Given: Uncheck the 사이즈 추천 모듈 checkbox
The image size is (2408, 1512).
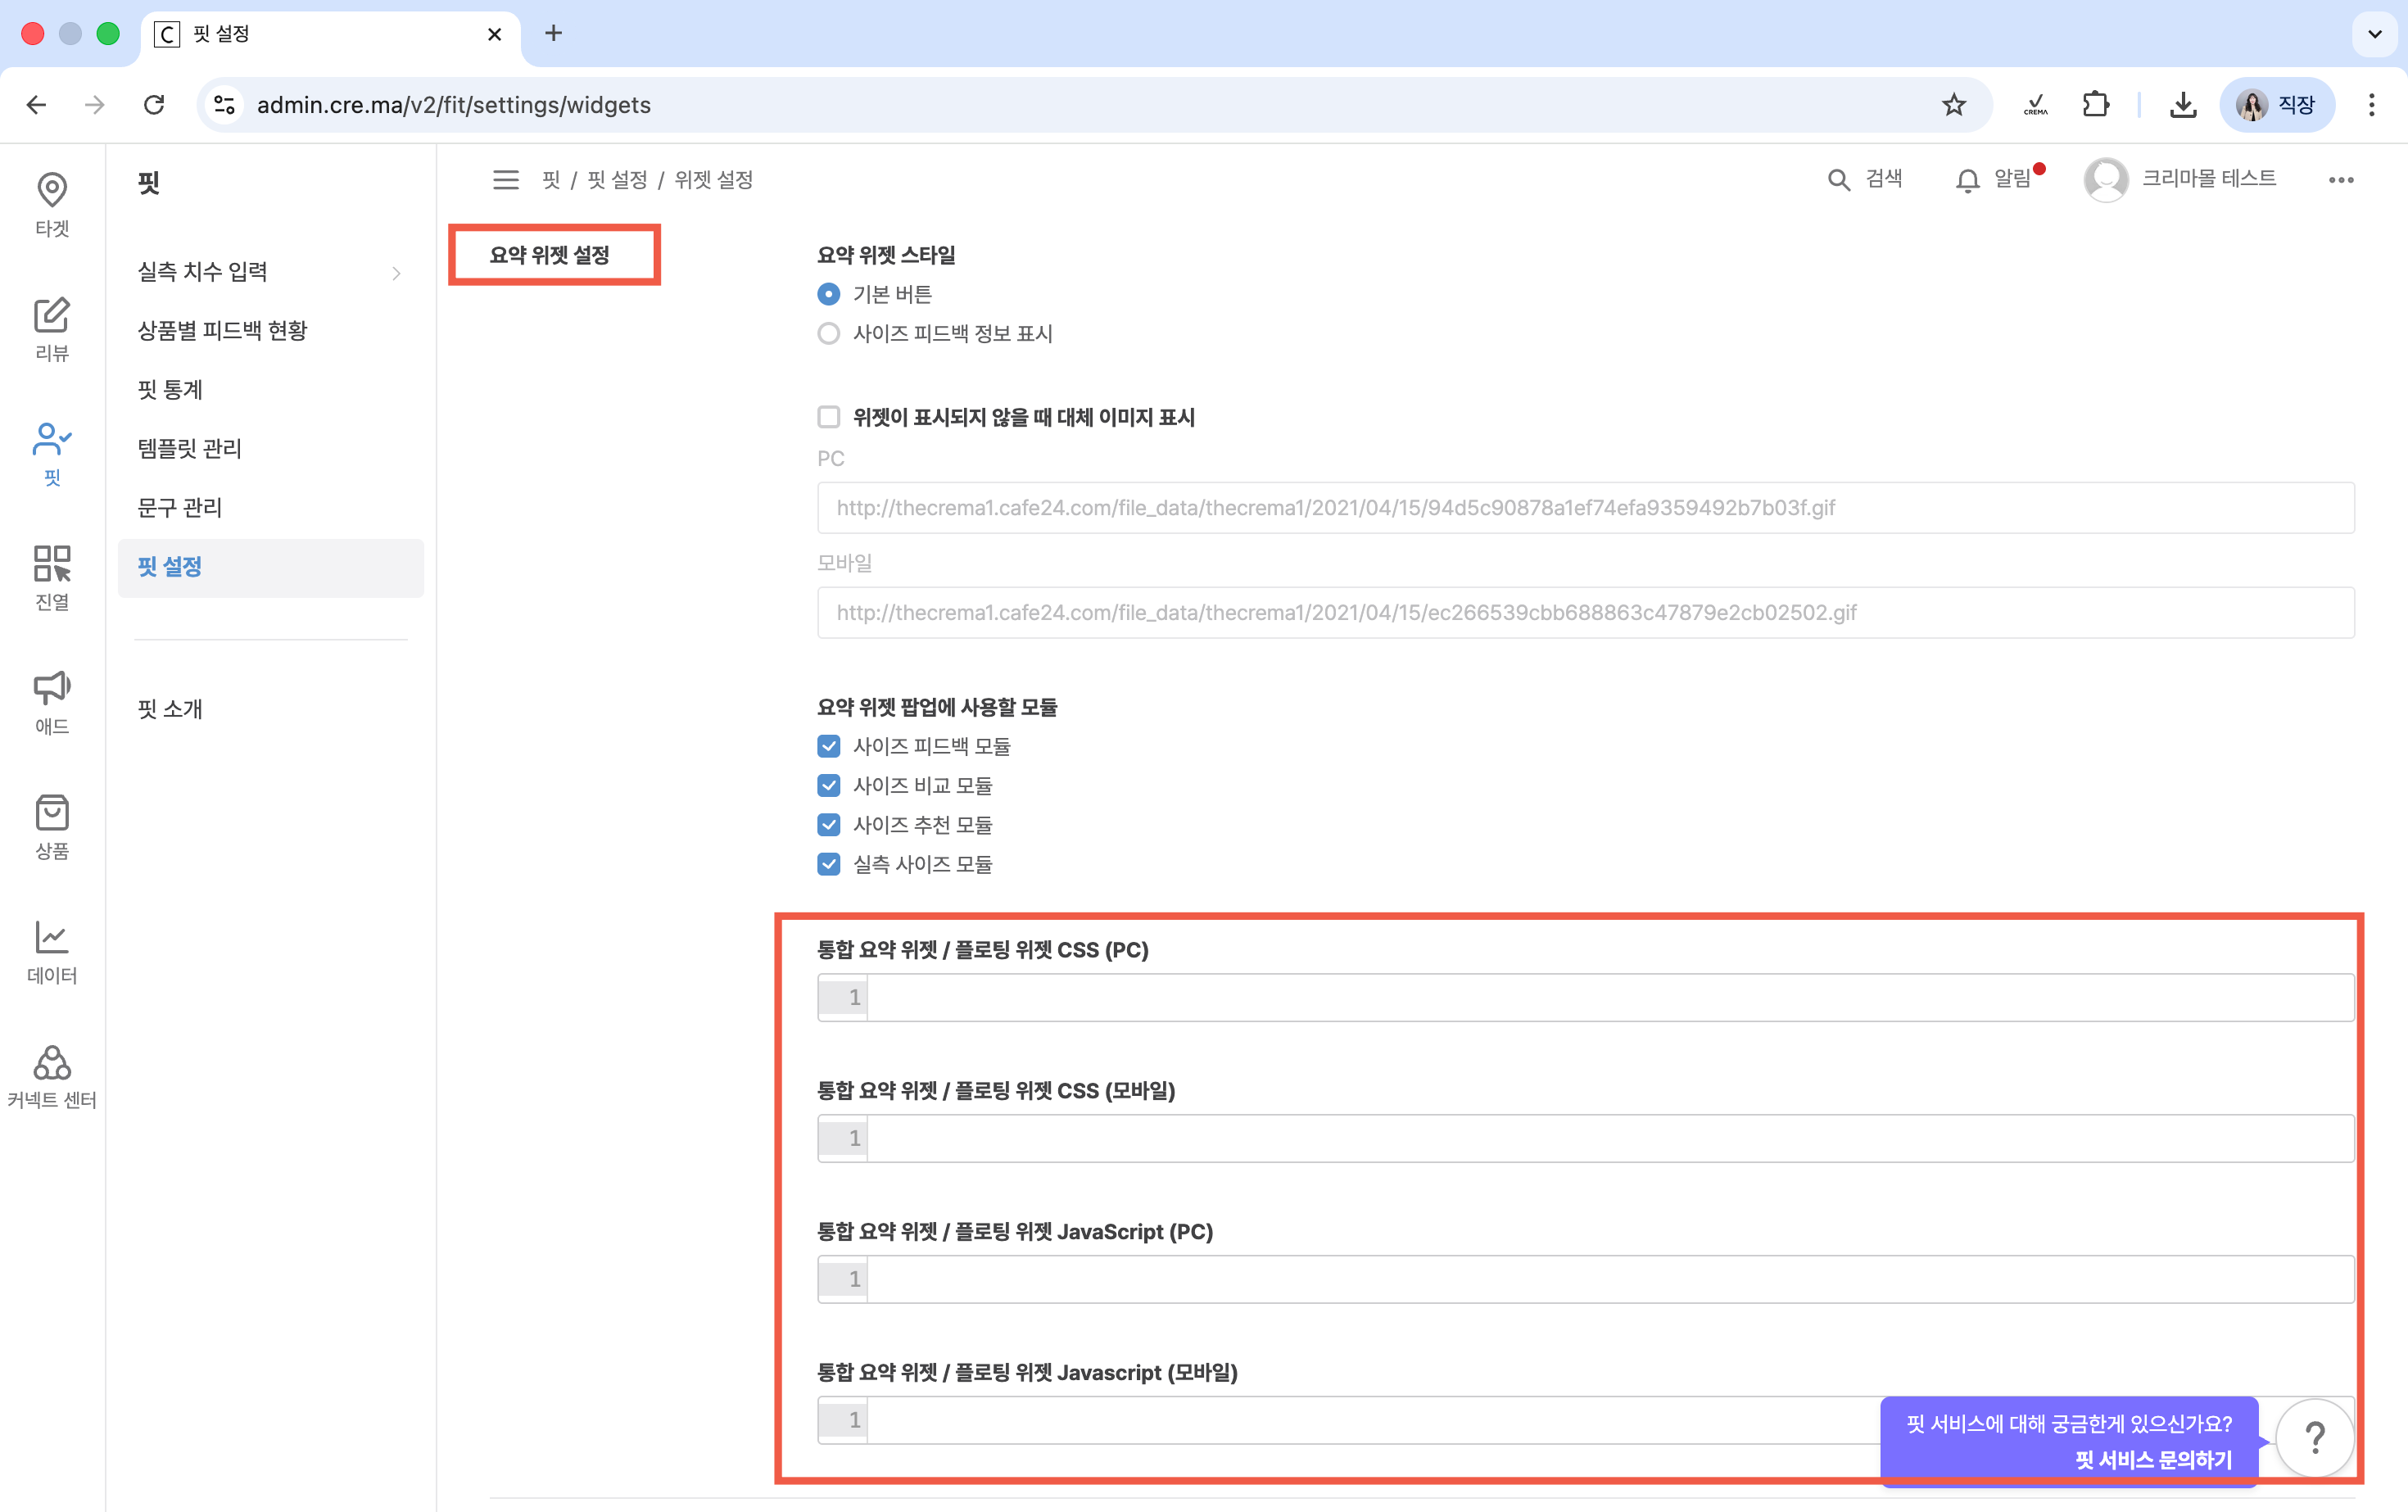Looking at the screenshot, I should click(x=829, y=825).
